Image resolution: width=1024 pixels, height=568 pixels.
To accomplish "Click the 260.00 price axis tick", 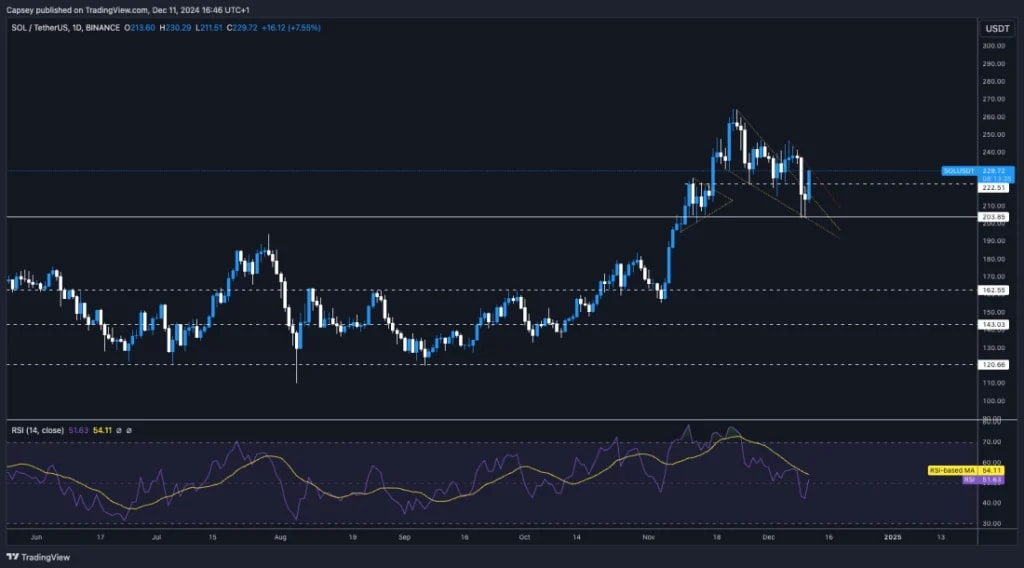I will pos(993,117).
